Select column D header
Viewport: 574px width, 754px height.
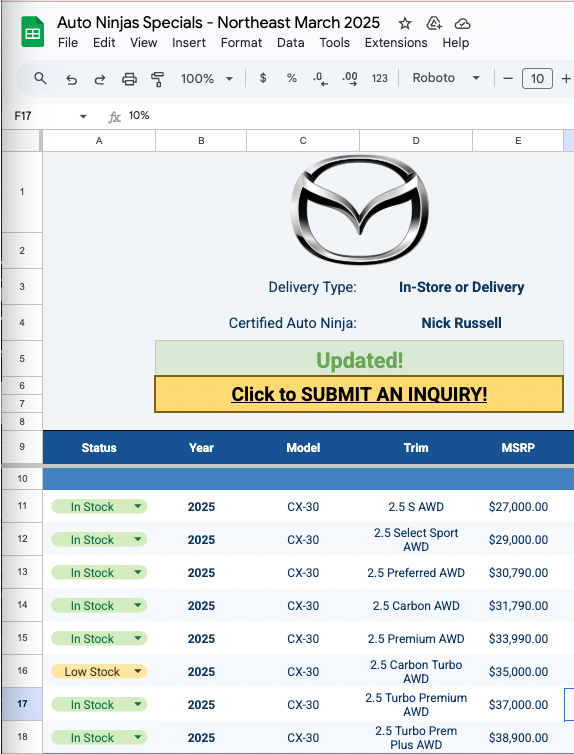(x=416, y=141)
